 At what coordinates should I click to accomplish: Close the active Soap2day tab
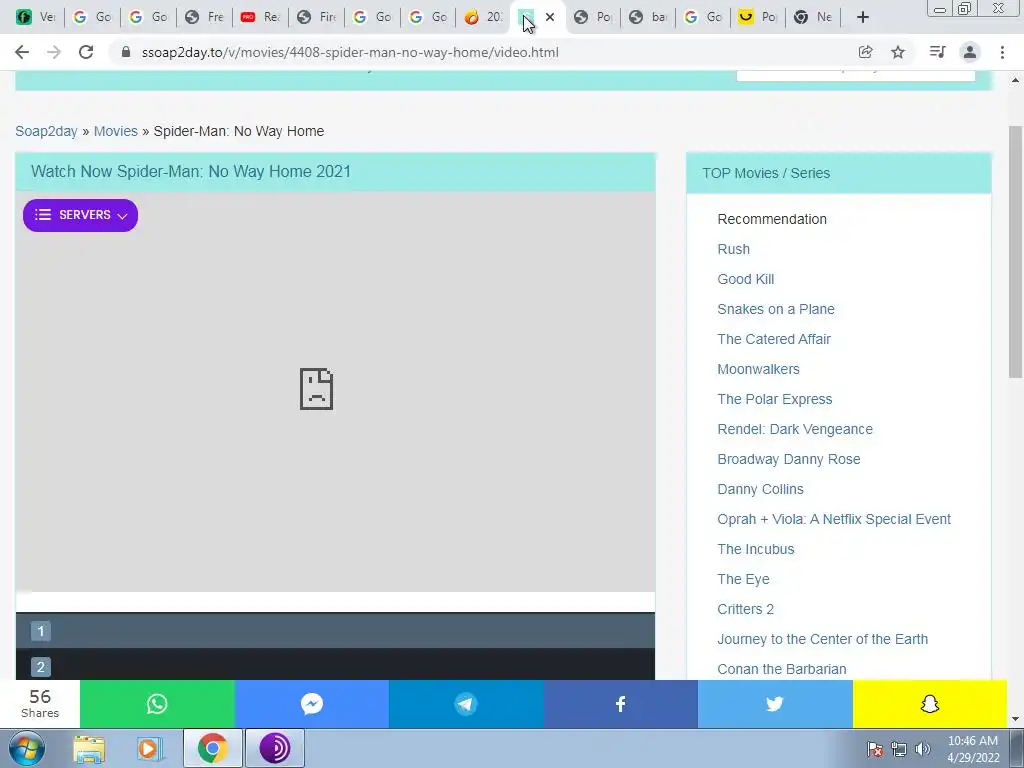pyautogui.click(x=550, y=17)
